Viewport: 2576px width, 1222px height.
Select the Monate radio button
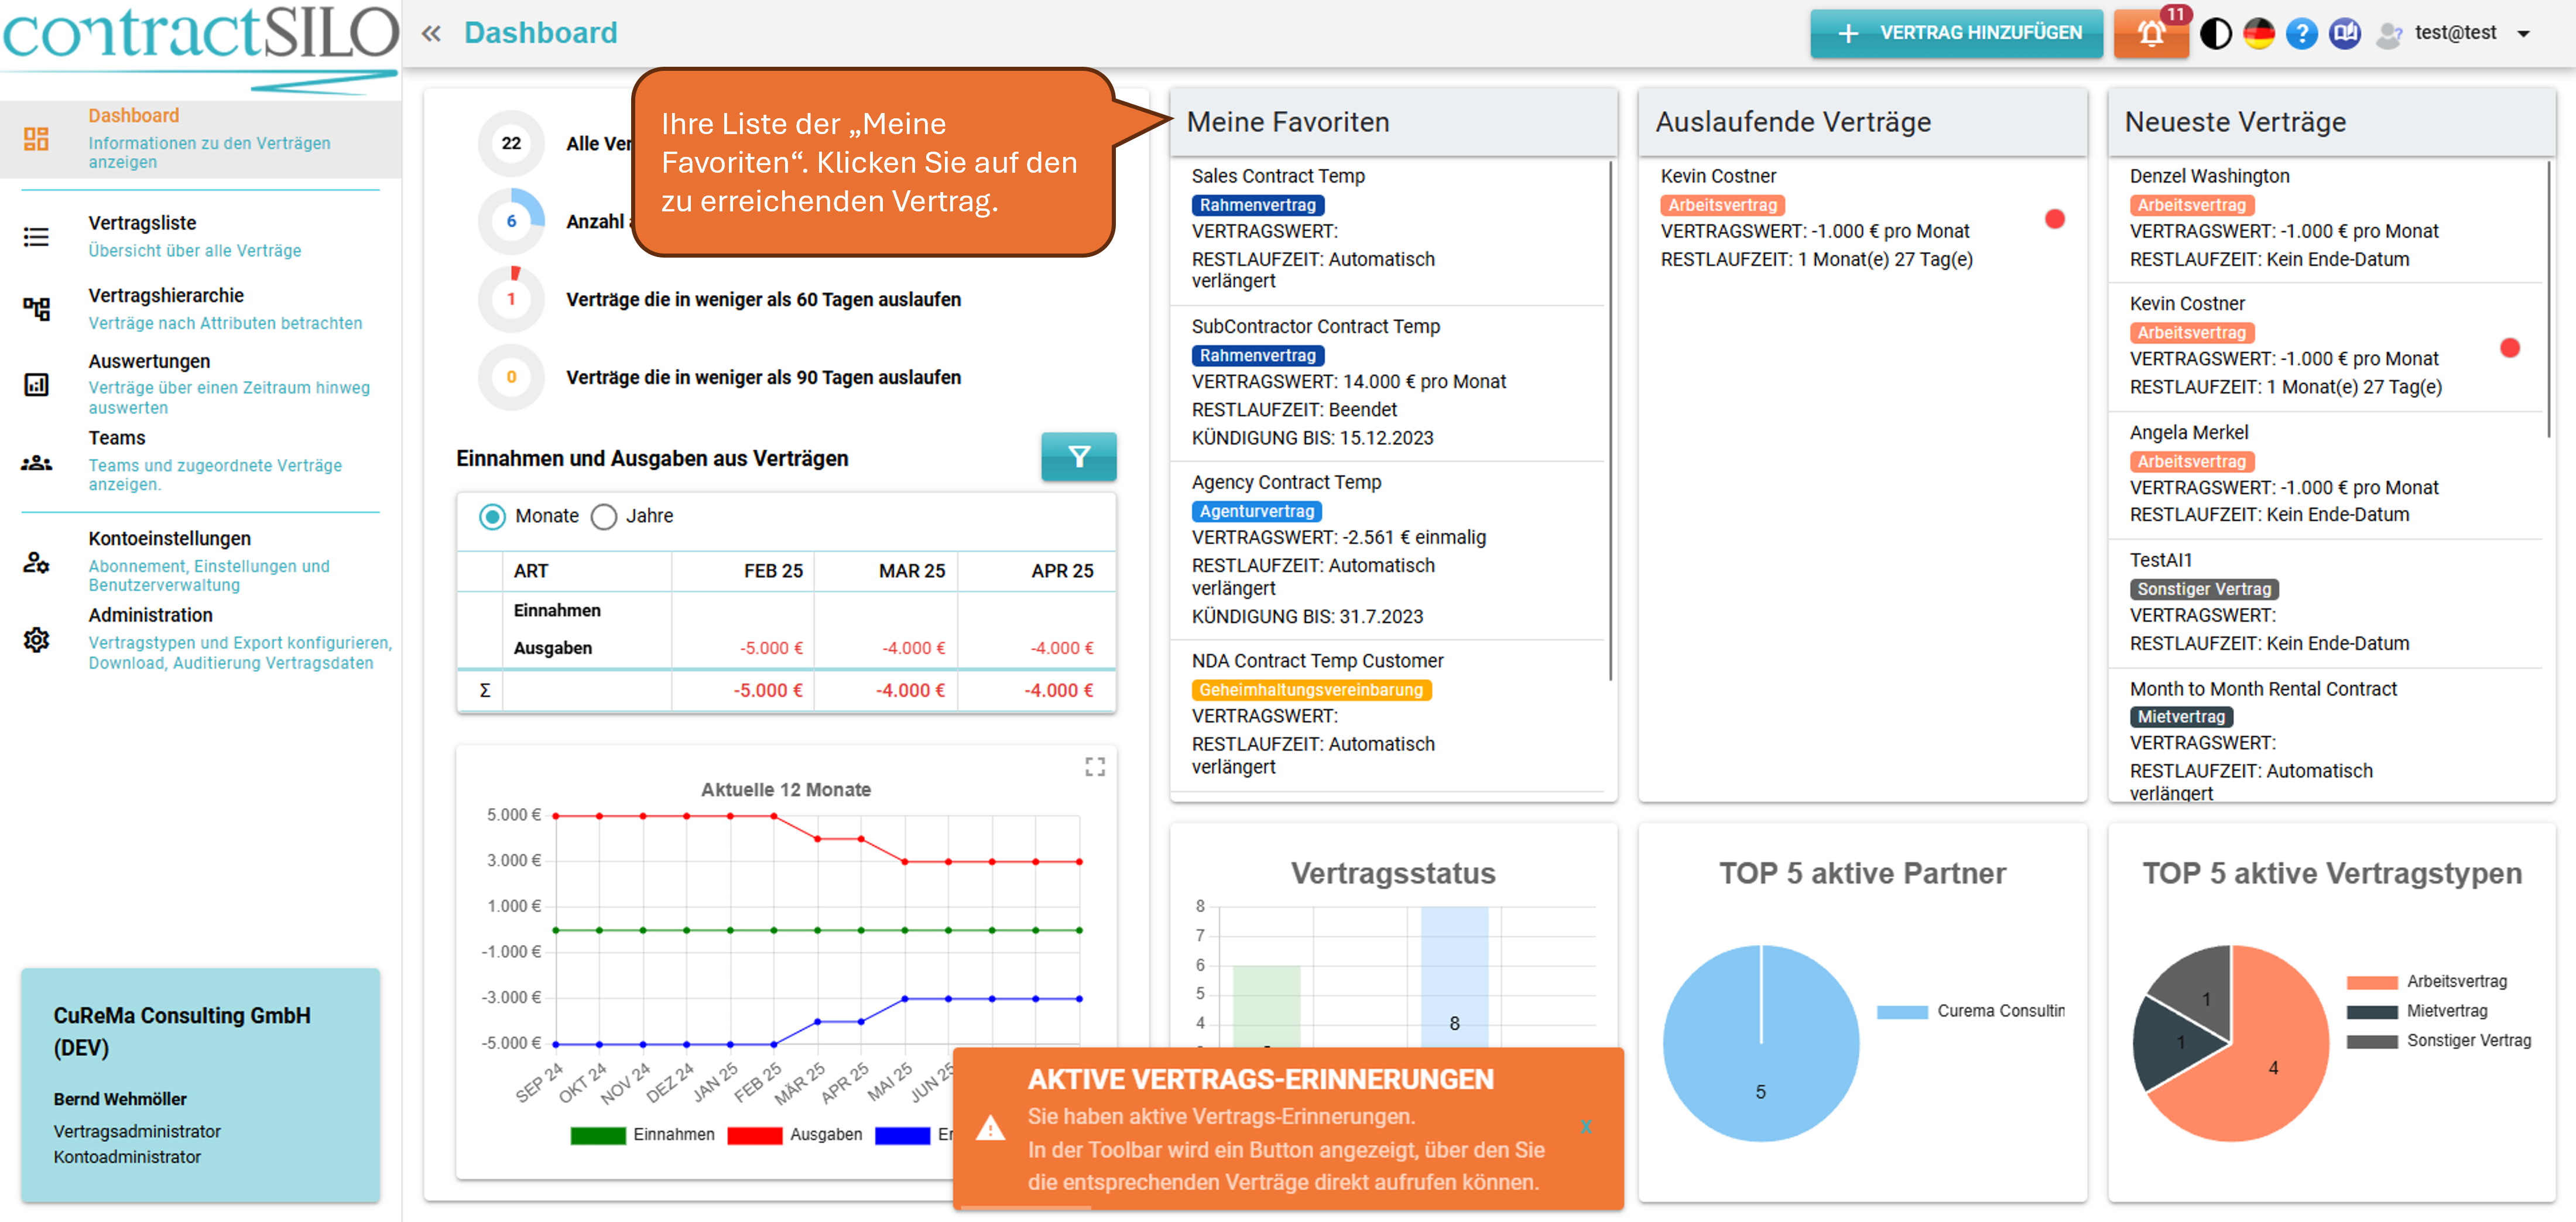tap(492, 516)
